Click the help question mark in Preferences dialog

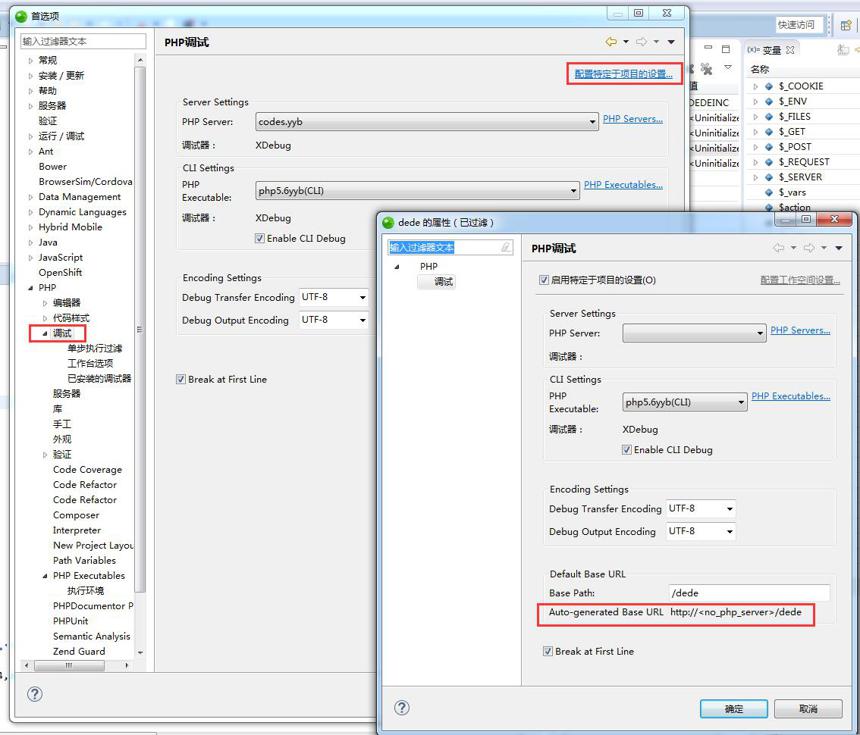coord(35,694)
